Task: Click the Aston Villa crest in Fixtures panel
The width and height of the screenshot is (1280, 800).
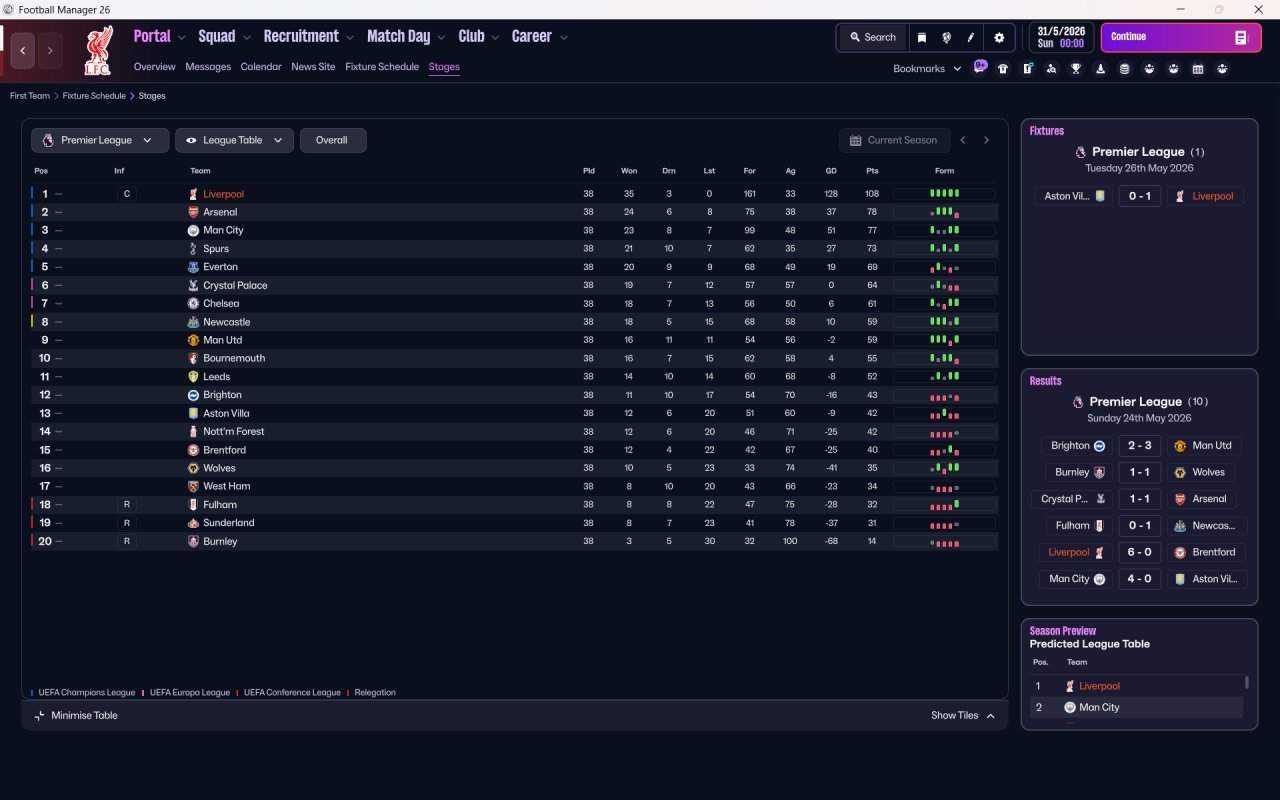Action: click(1100, 196)
